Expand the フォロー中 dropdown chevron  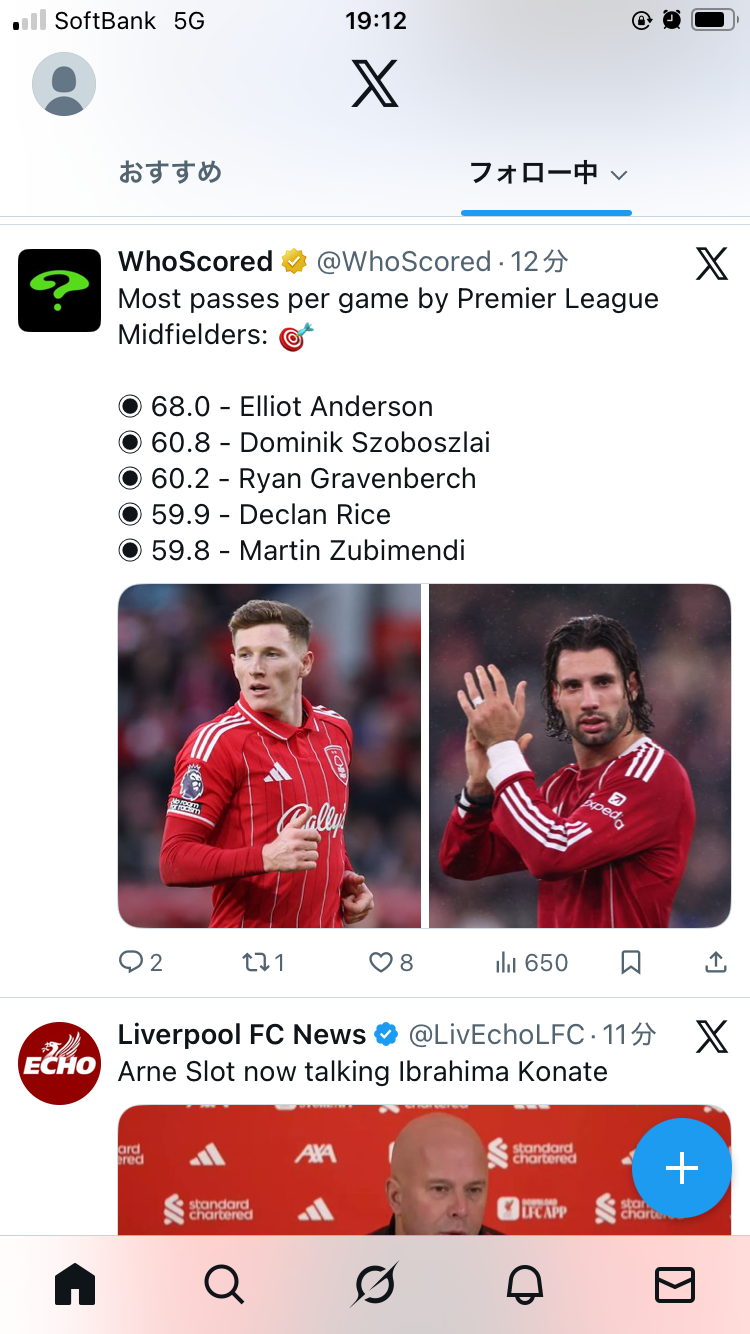619,175
